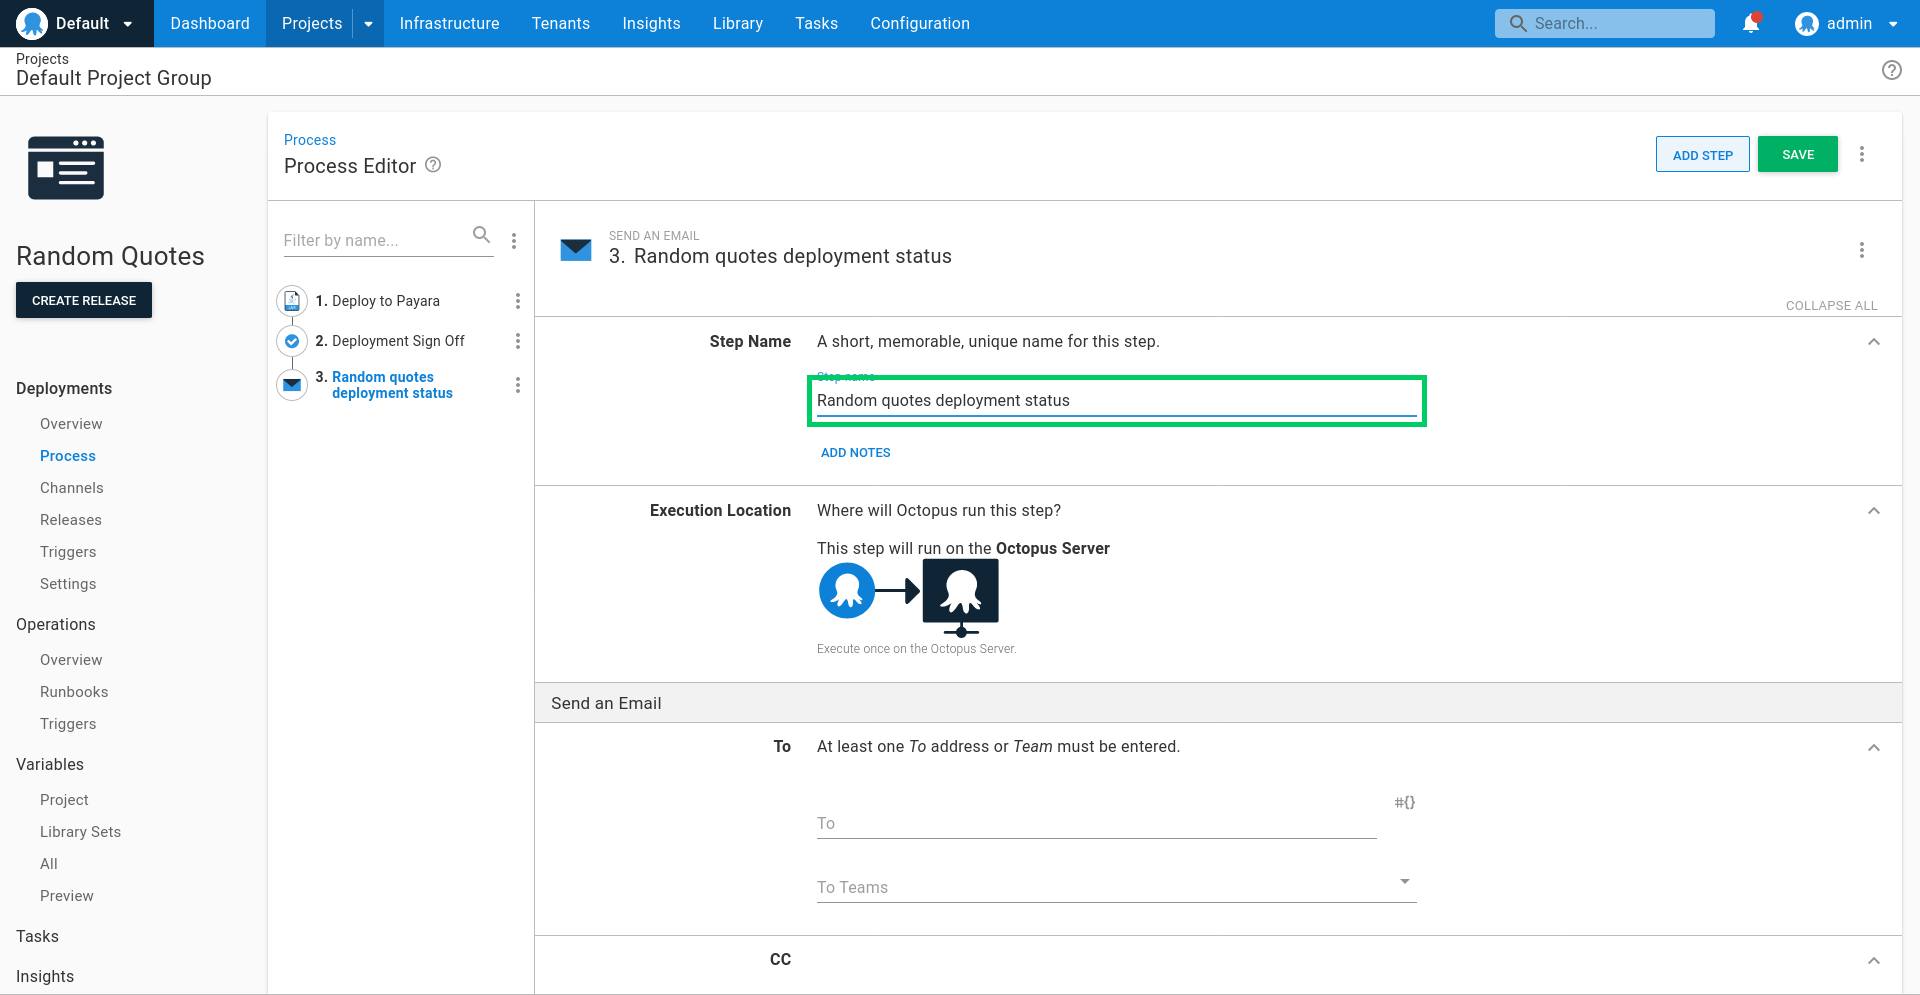This screenshot has height=995, width=1920.
Task: Open the To Teams dropdown
Action: click(1117, 886)
